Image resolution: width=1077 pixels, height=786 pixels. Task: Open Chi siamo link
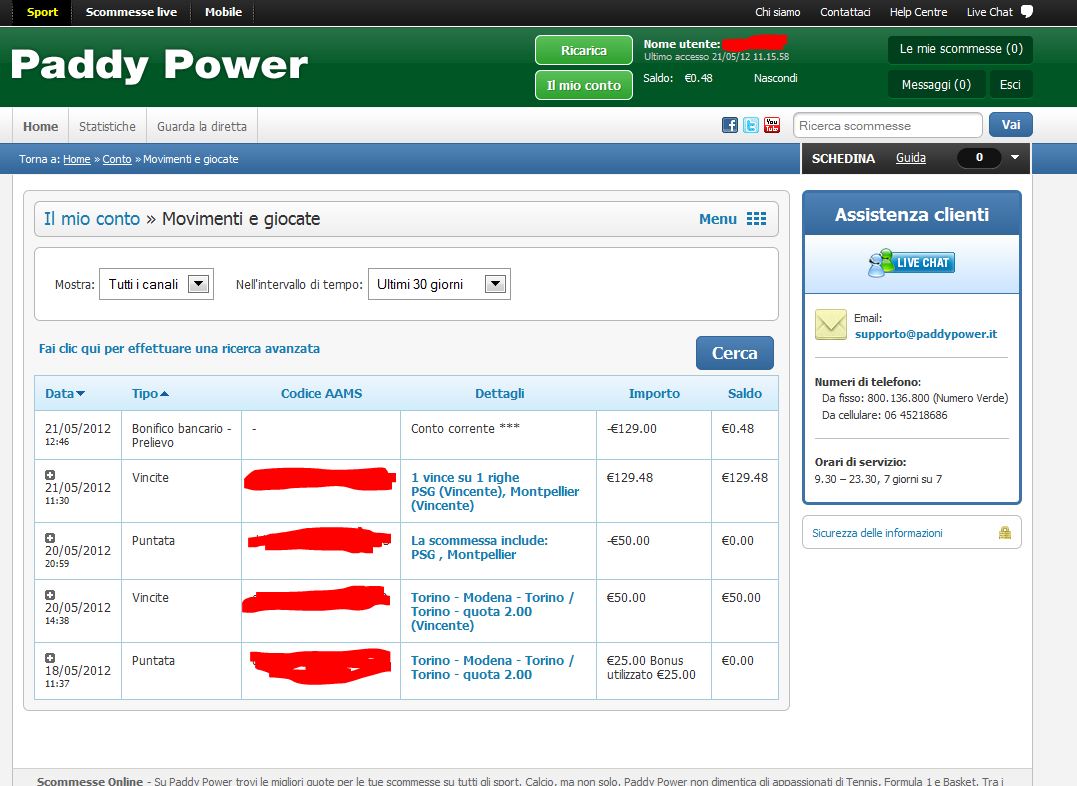tap(778, 12)
